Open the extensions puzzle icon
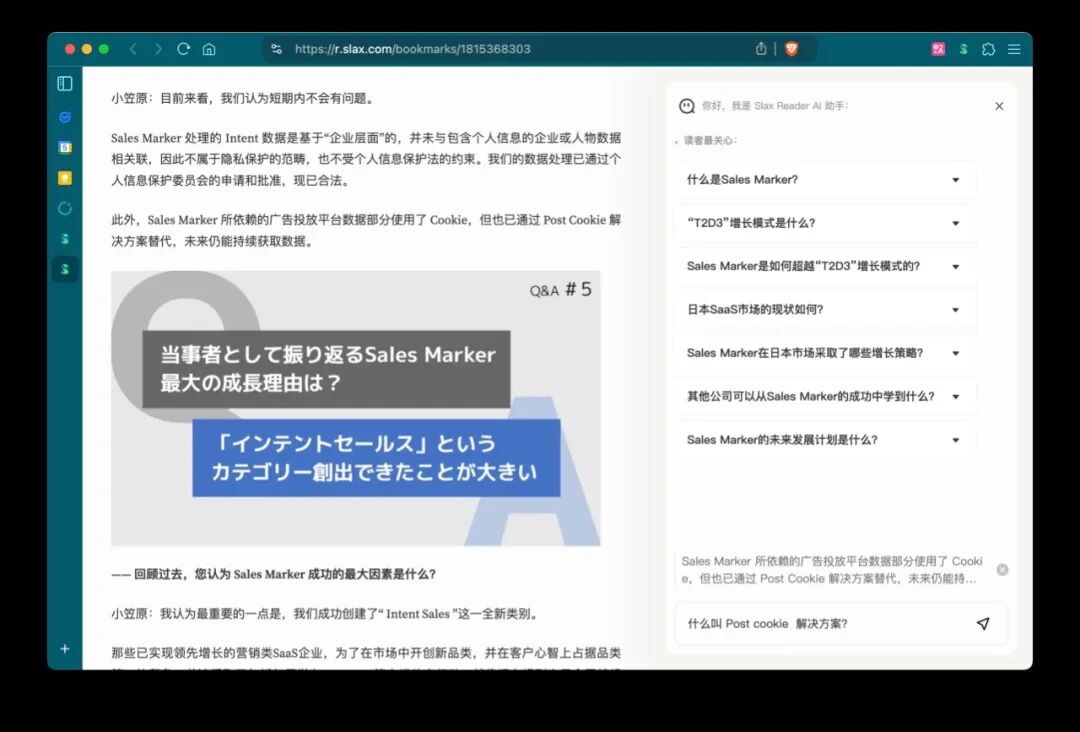The width and height of the screenshot is (1080, 732). [988, 49]
